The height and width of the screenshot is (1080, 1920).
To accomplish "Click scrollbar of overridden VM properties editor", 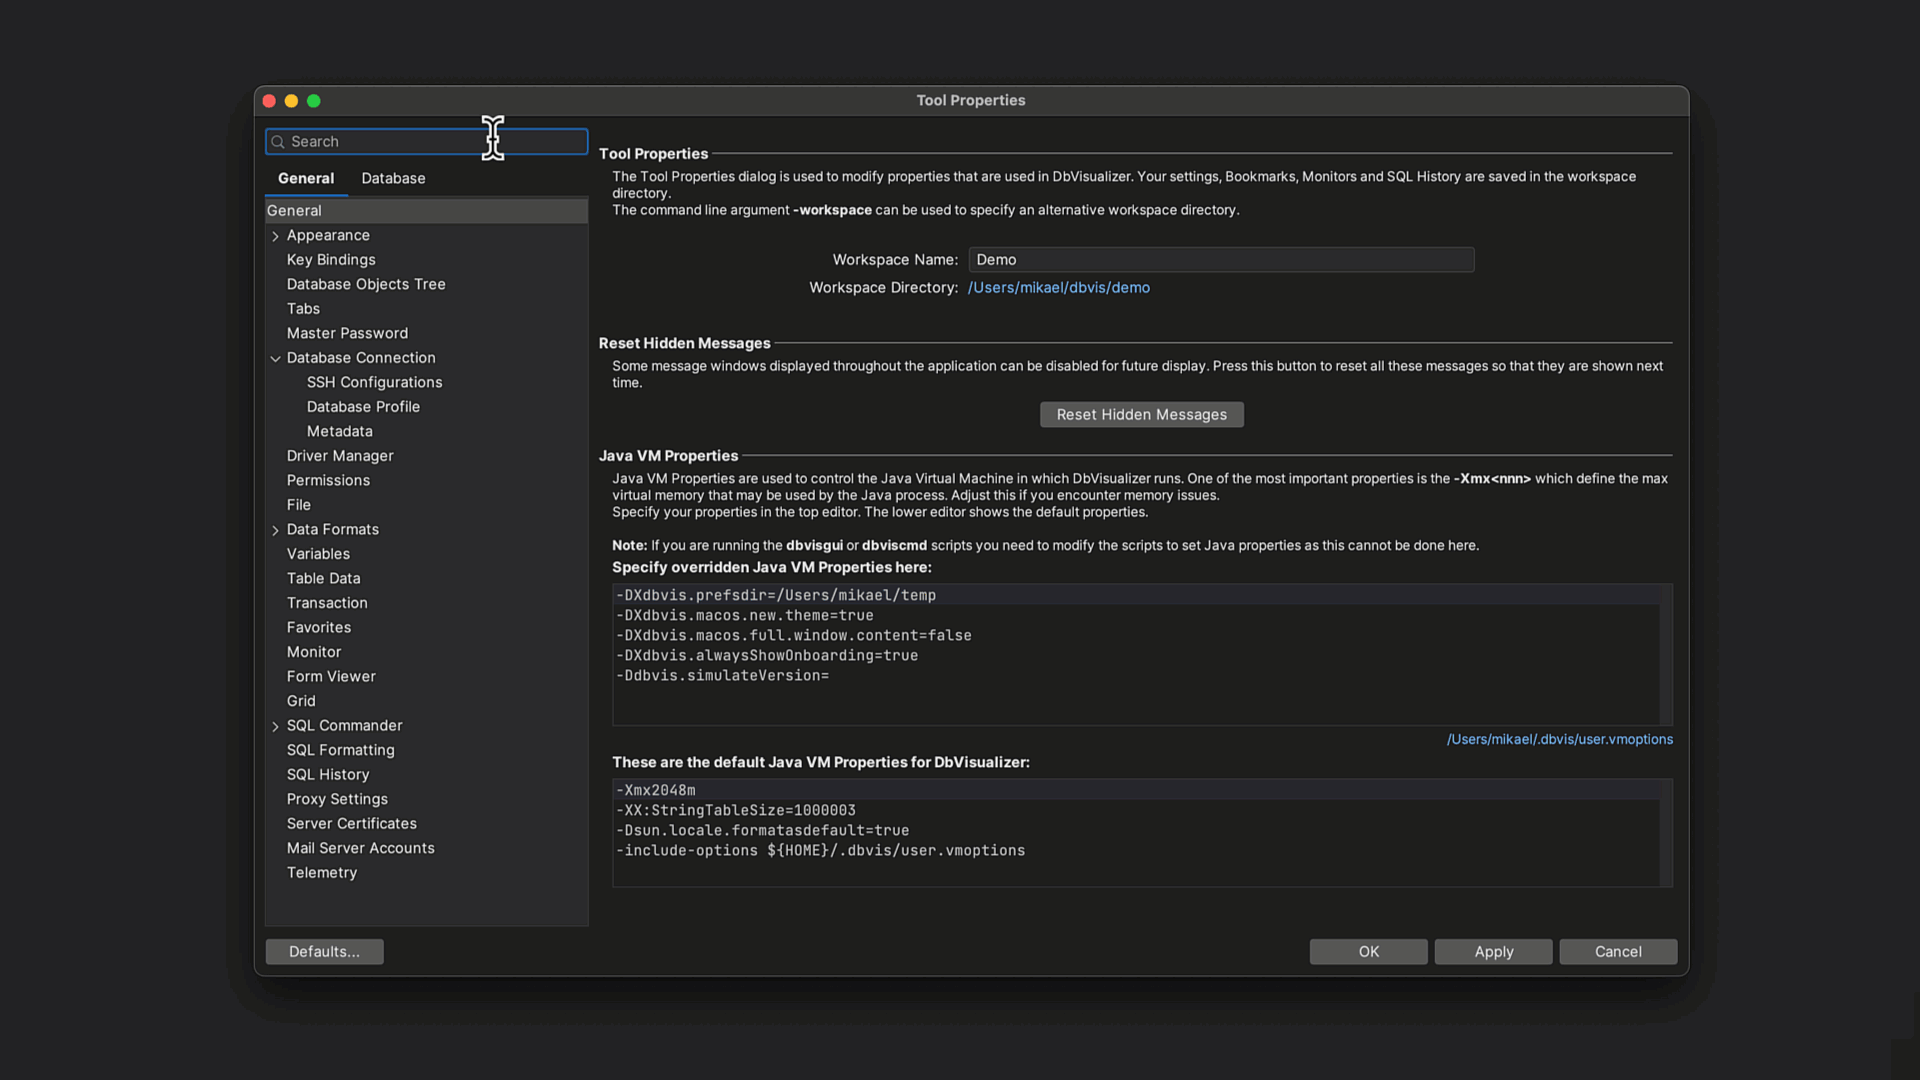I will (x=1666, y=655).
